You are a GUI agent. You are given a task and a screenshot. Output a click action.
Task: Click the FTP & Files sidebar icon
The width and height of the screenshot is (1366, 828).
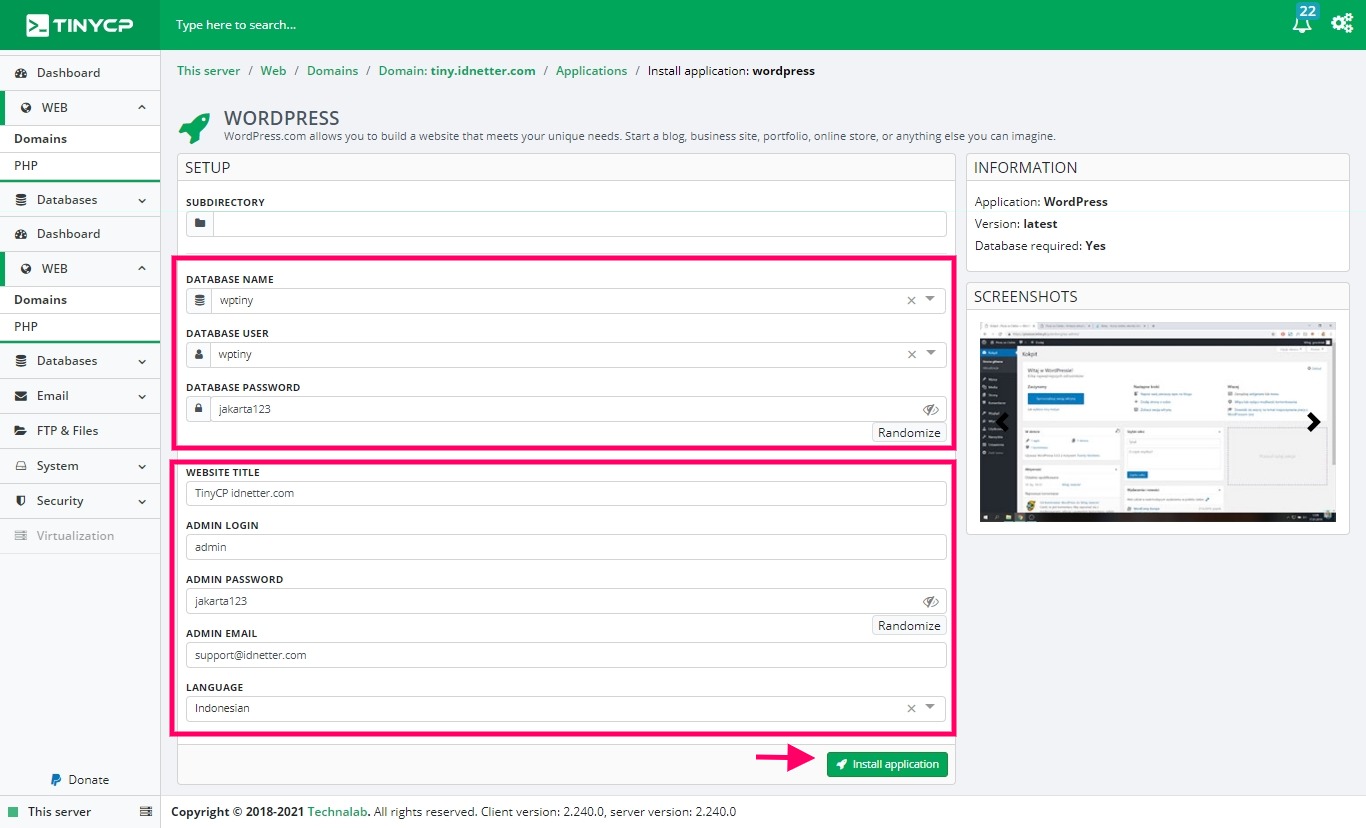point(21,430)
